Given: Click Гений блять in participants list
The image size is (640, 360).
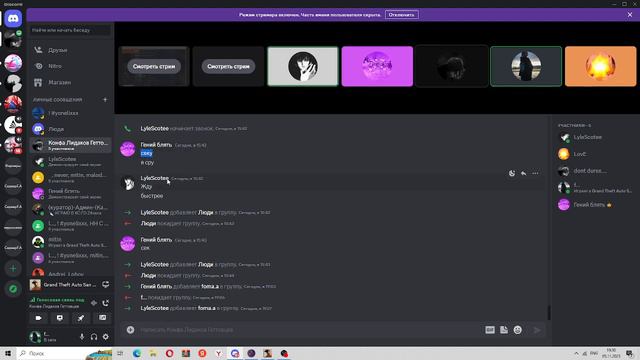Looking at the screenshot, I should point(595,204).
